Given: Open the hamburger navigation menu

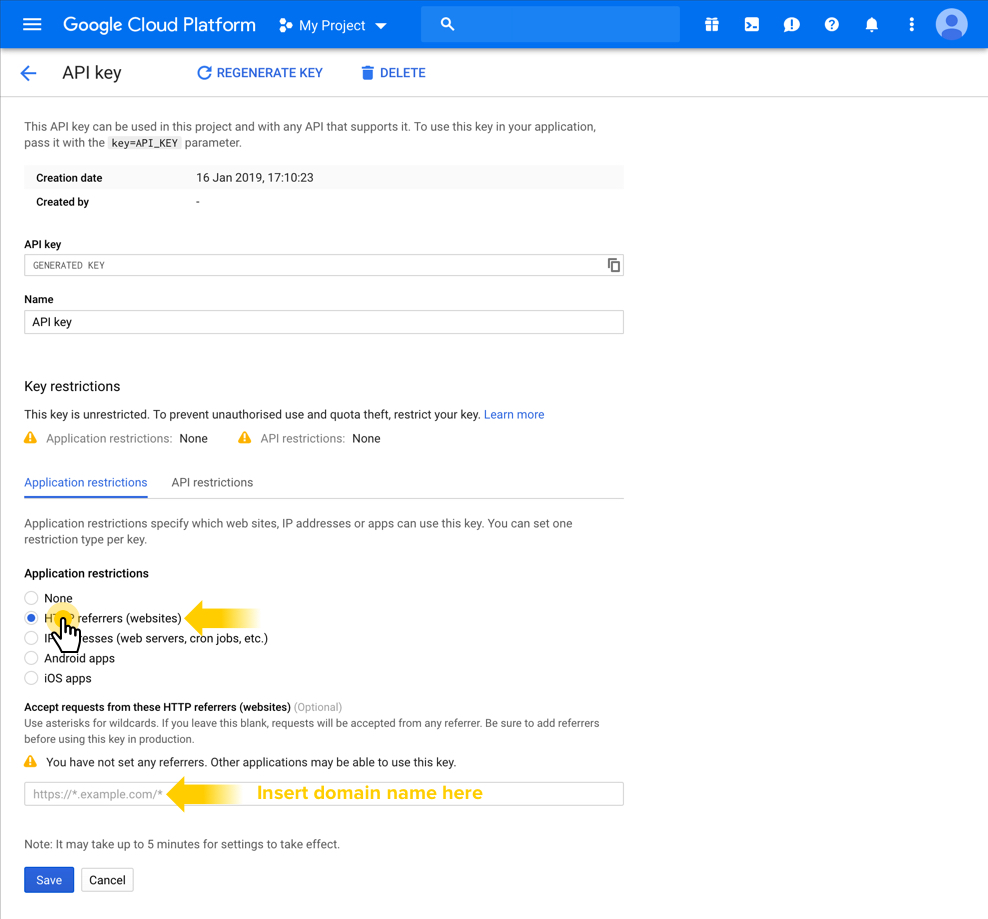Looking at the screenshot, I should pos(32,24).
